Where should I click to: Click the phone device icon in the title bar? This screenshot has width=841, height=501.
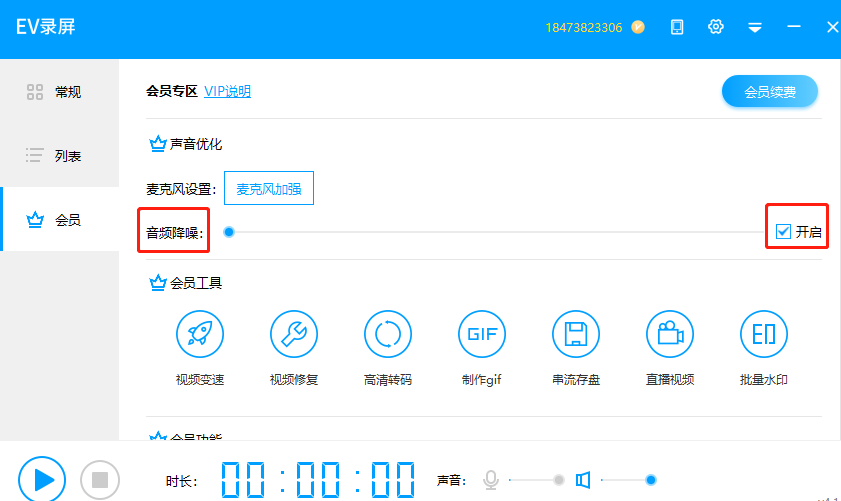coord(677,27)
